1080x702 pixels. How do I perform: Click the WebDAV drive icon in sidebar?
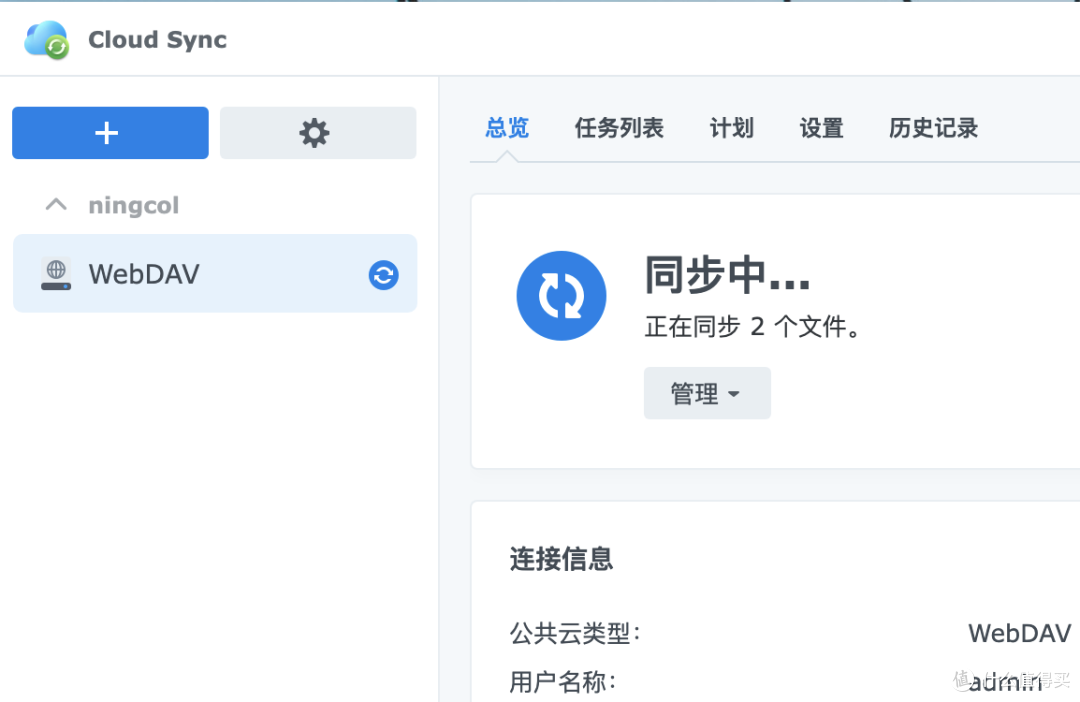coord(56,274)
